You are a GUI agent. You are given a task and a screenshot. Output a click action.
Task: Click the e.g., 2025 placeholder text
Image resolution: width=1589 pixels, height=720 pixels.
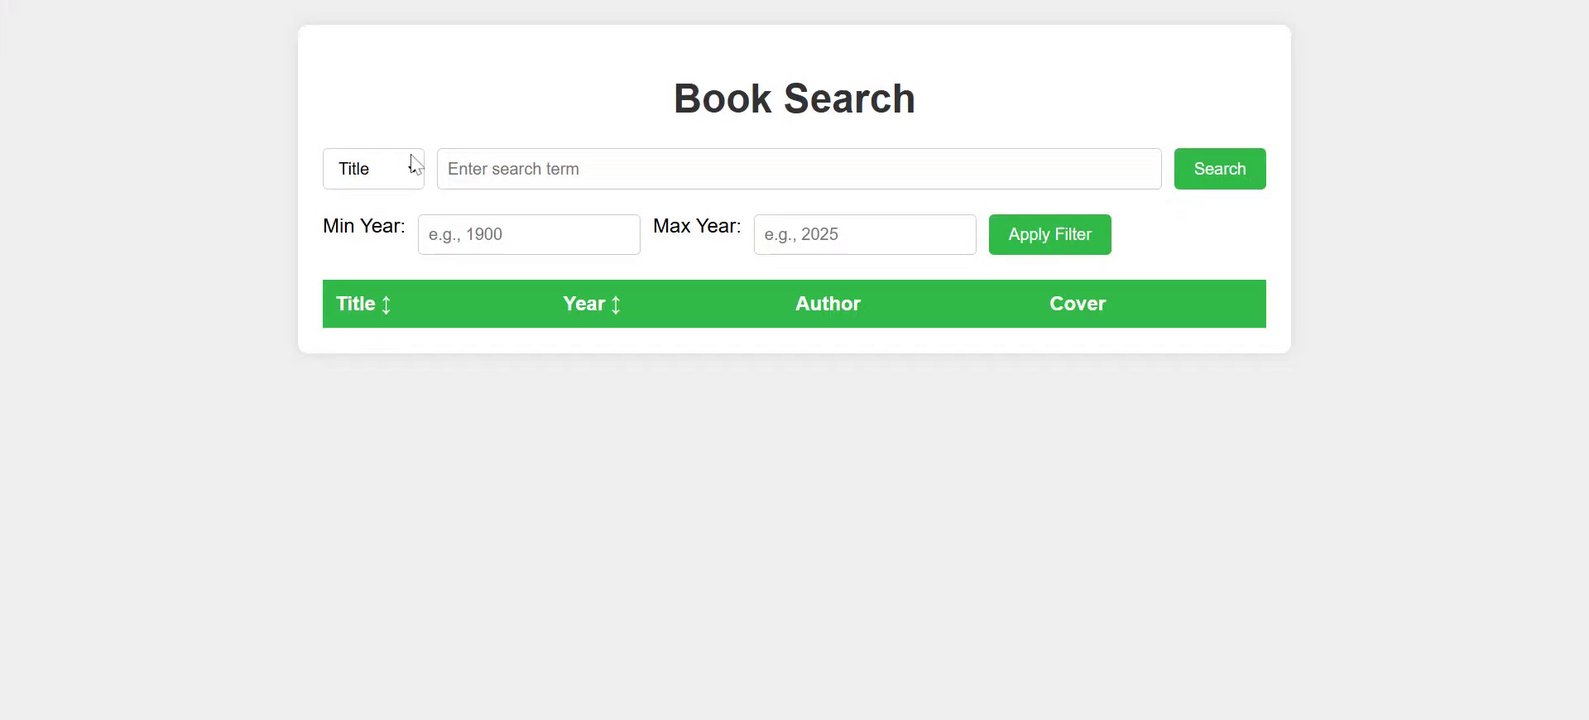(x=802, y=235)
